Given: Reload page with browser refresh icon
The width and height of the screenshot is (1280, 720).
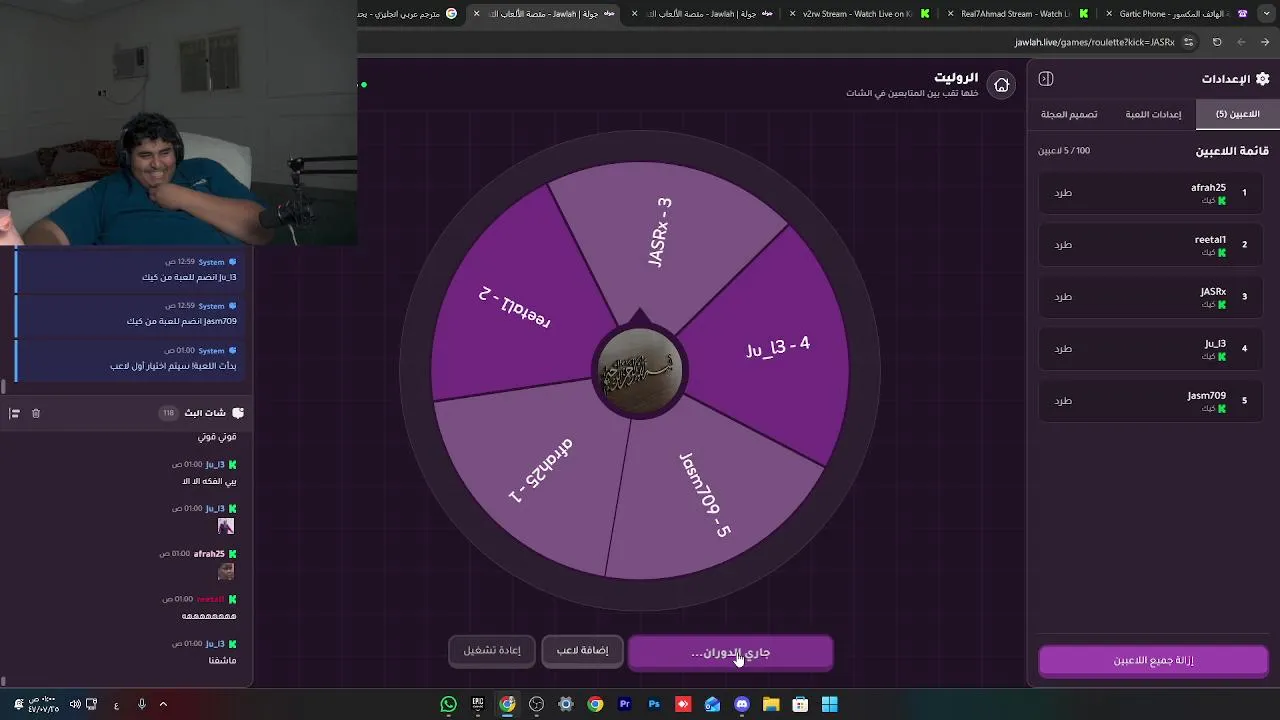Looking at the screenshot, I should coord(1217,42).
